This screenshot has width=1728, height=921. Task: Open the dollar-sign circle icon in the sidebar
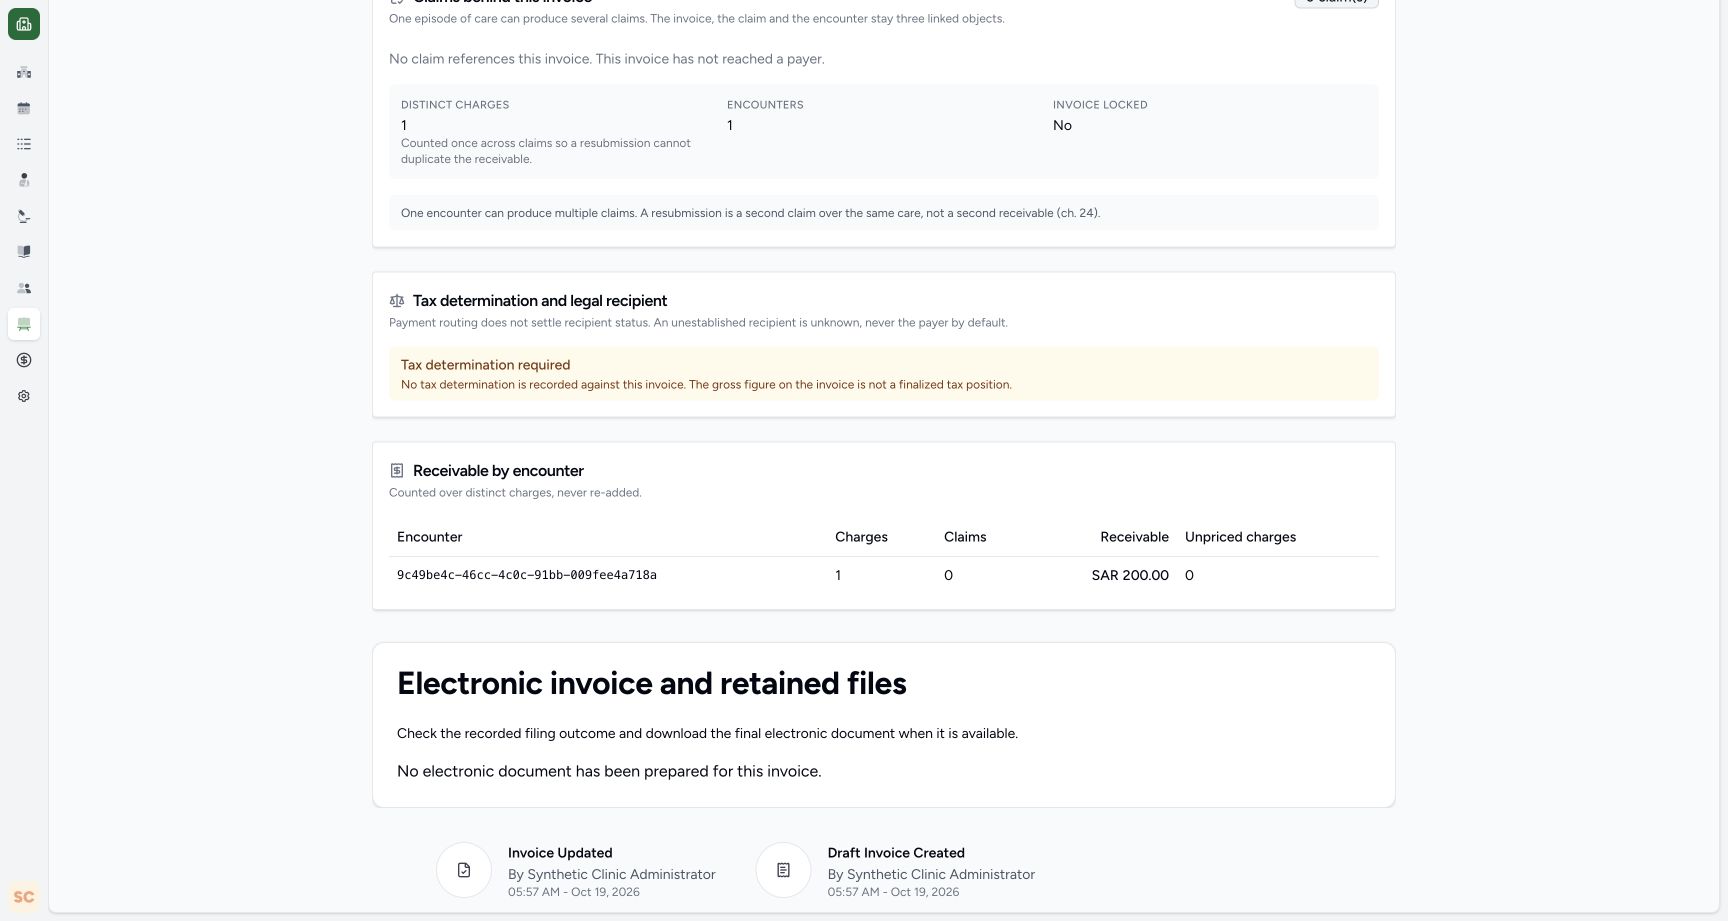[24, 360]
